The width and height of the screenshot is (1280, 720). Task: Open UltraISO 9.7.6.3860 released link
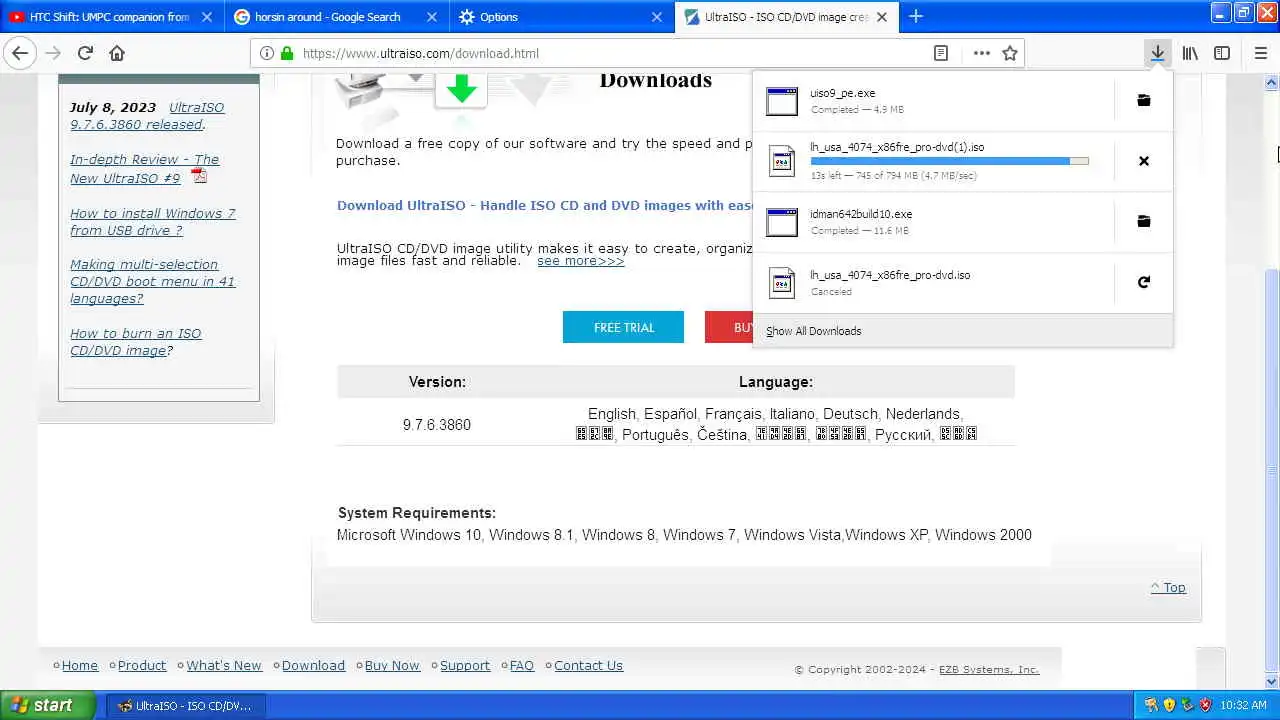(x=147, y=116)
